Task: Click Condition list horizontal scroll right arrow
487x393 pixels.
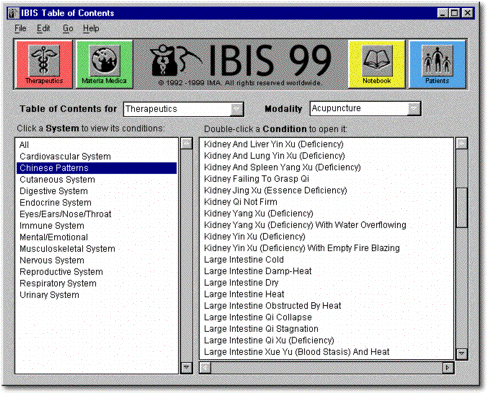Action: coord(448,368)
